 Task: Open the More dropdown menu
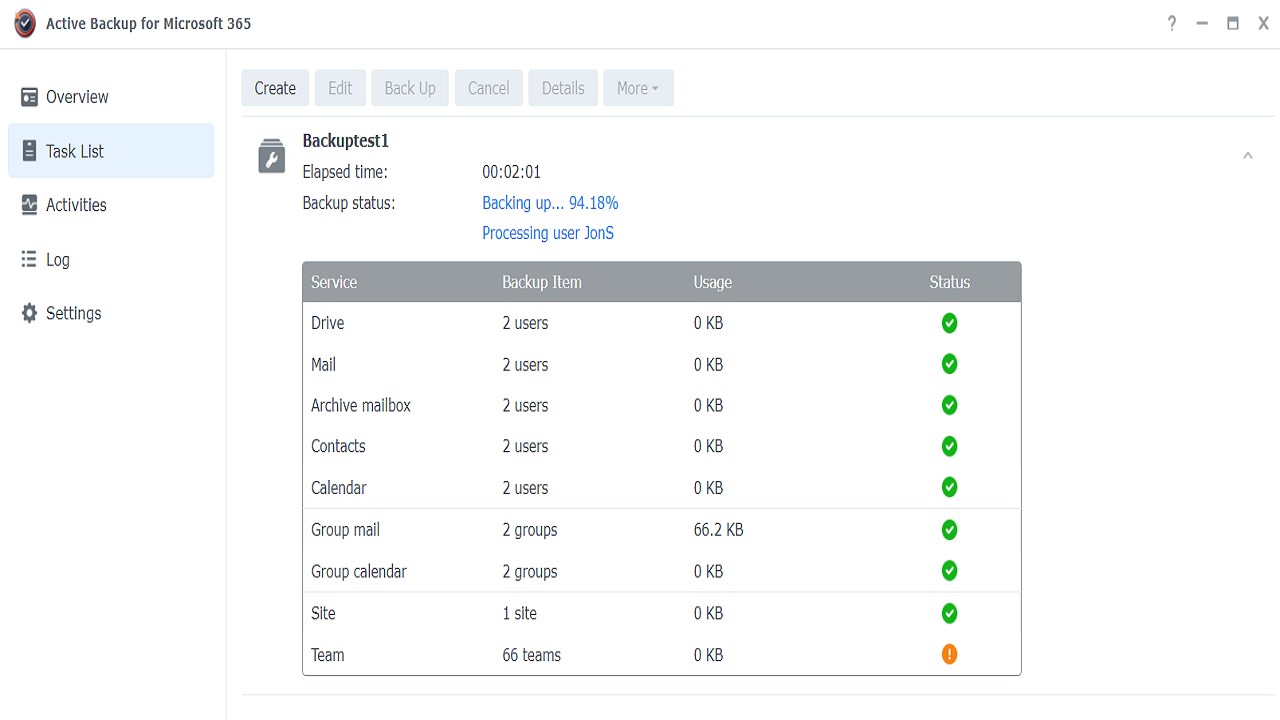pyautogui.click(x=638, y=88)
